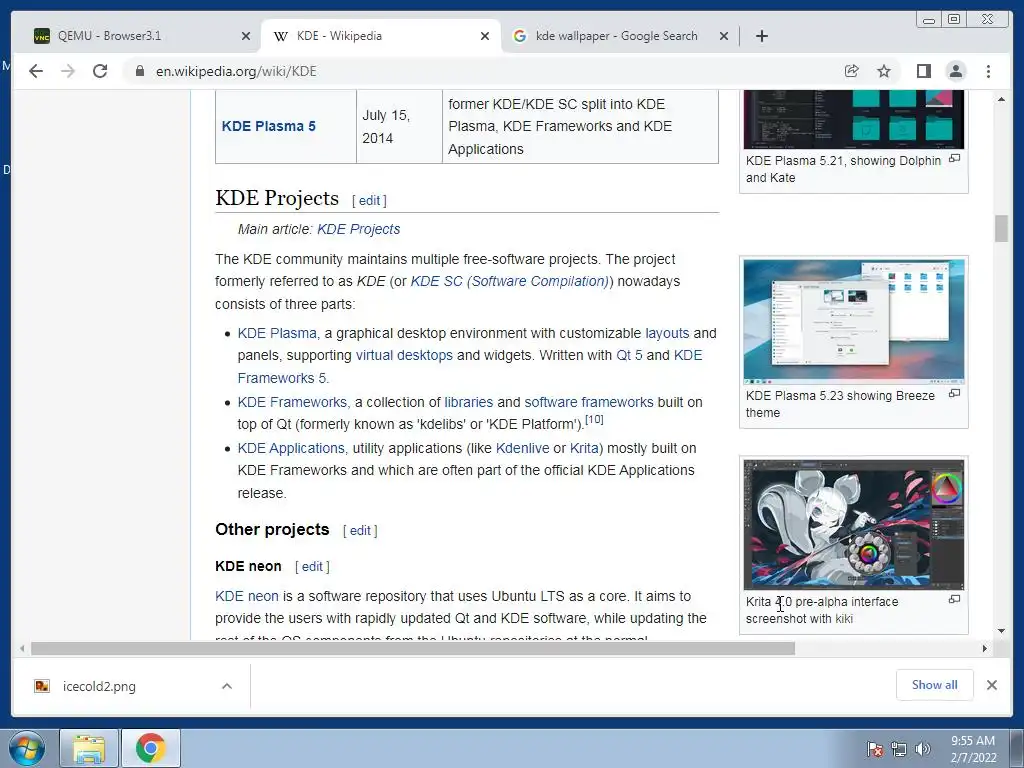Open main article KDE Projects link
This screenshot has width=1024, height=768.
coord(359,229)
